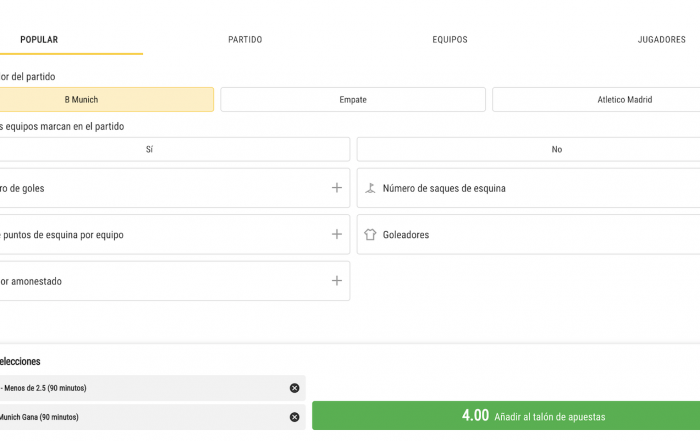The width and height of the screenshot is (700, 441).
Task: Expand goals section with plus icon
Action: [x=337, y=188]
